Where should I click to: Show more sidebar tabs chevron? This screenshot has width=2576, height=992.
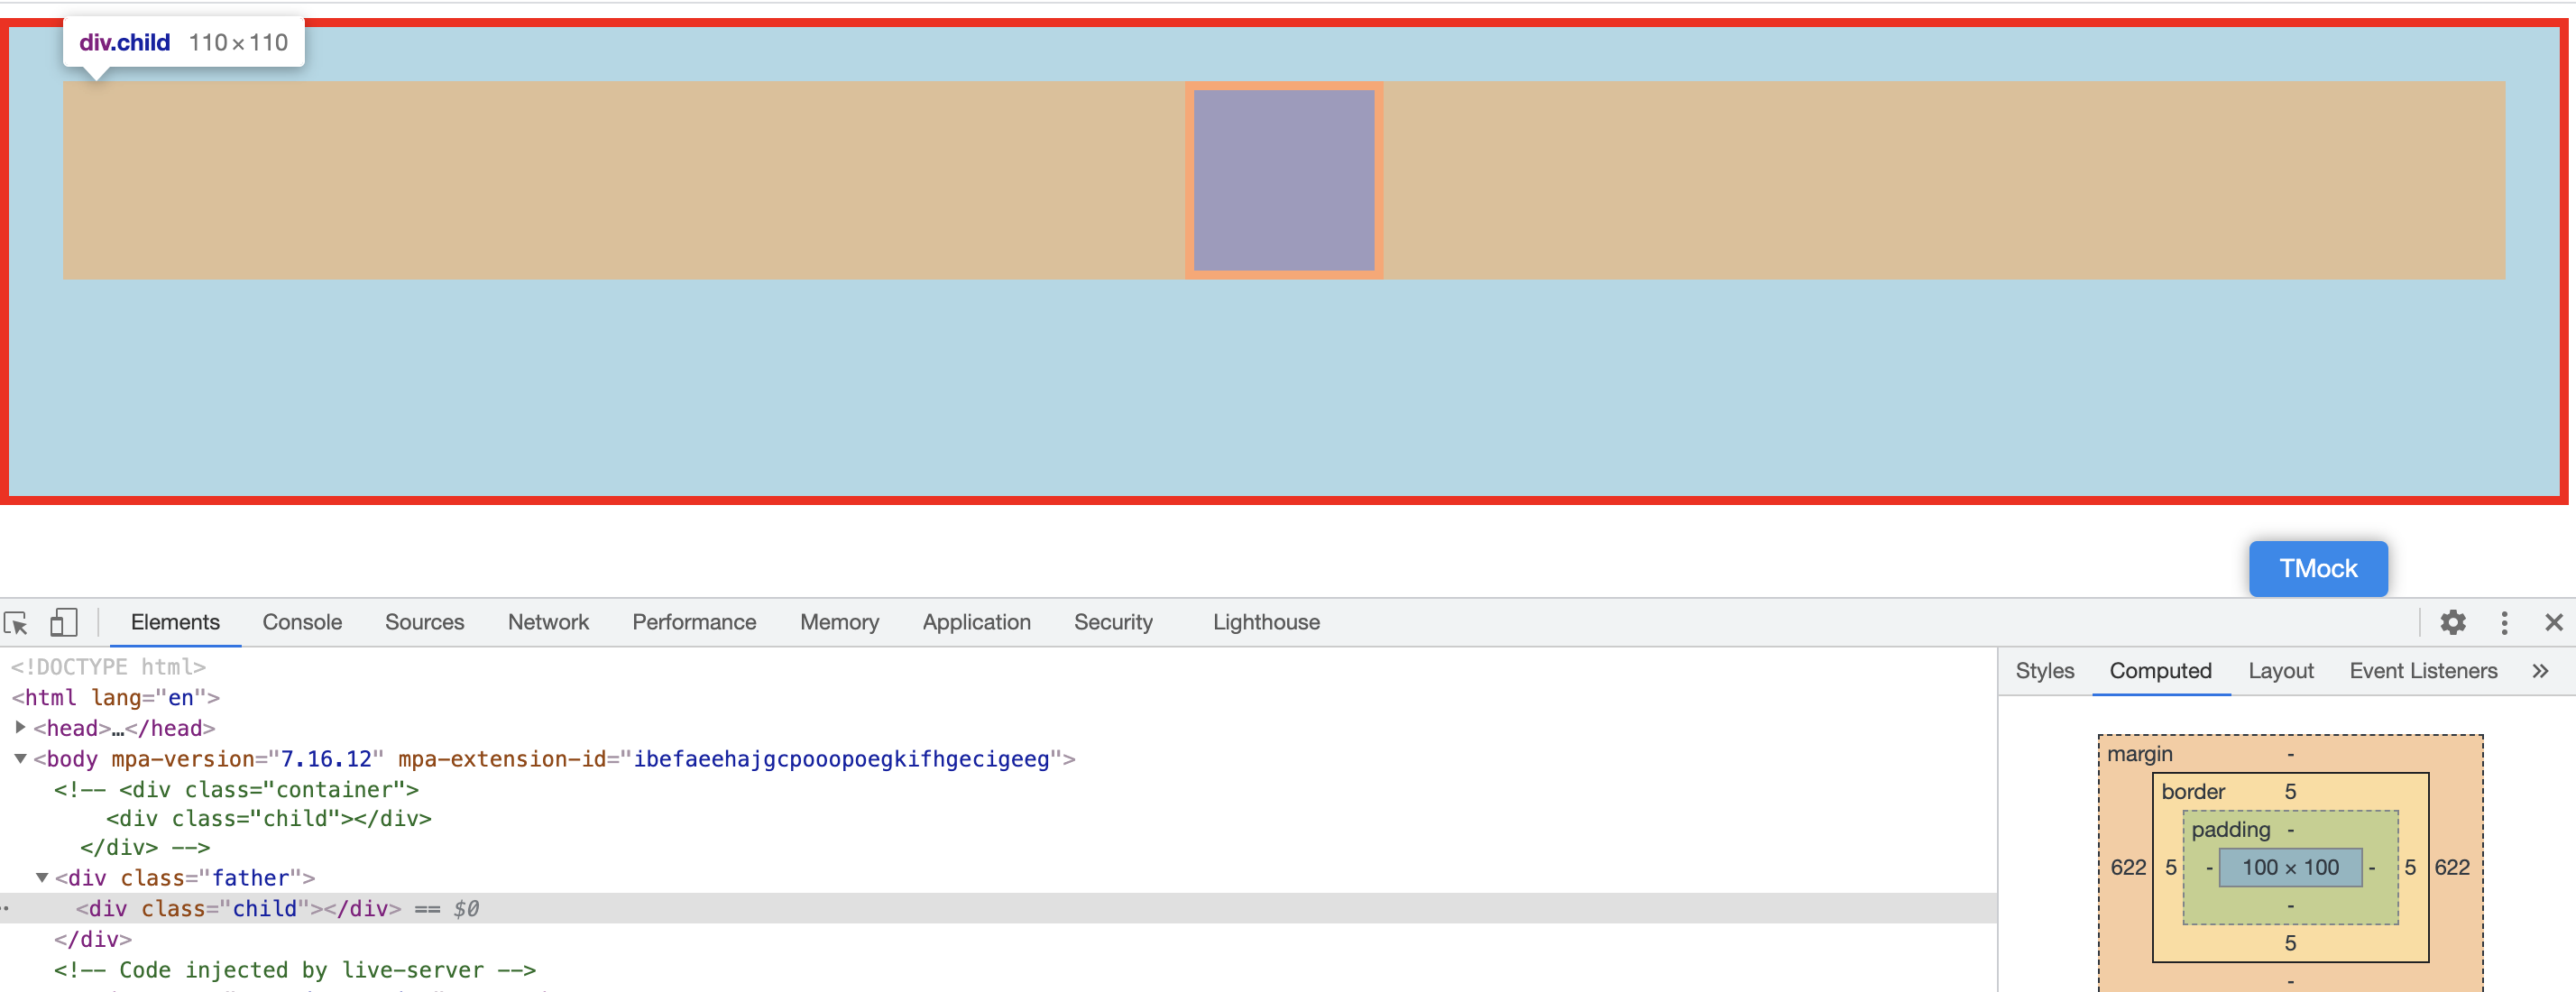pyautogui.click(x=2540, y=671)
